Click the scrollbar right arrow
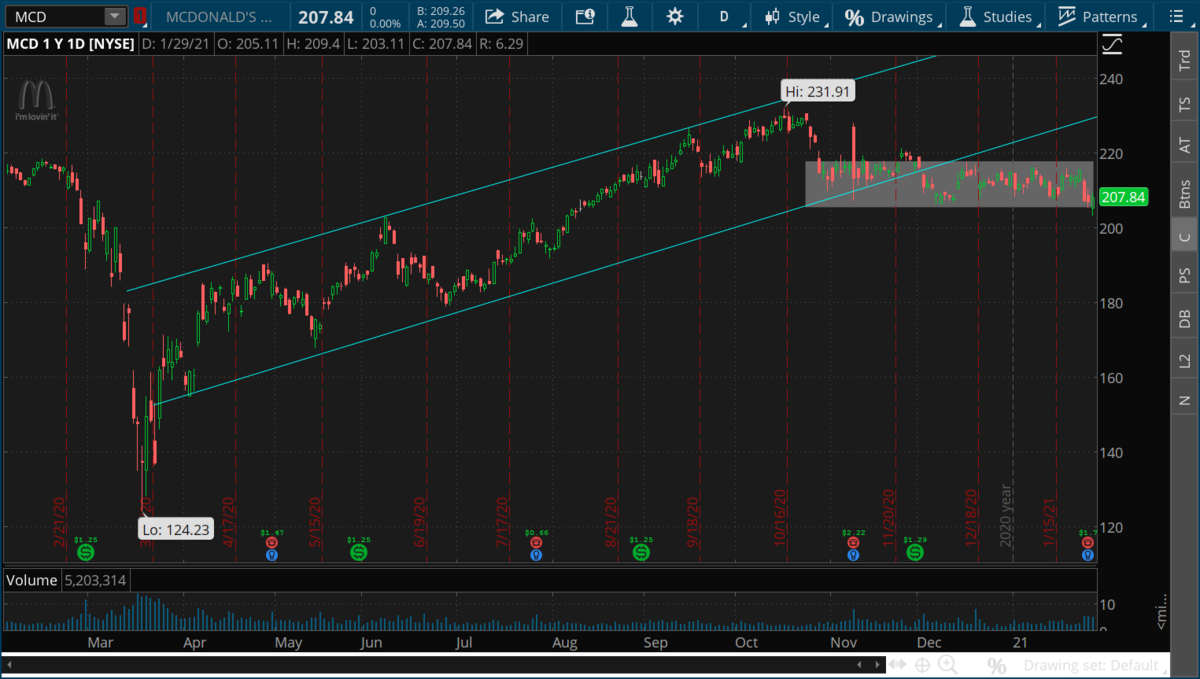Screen dimensions: 1200x679 pos(879,664)
